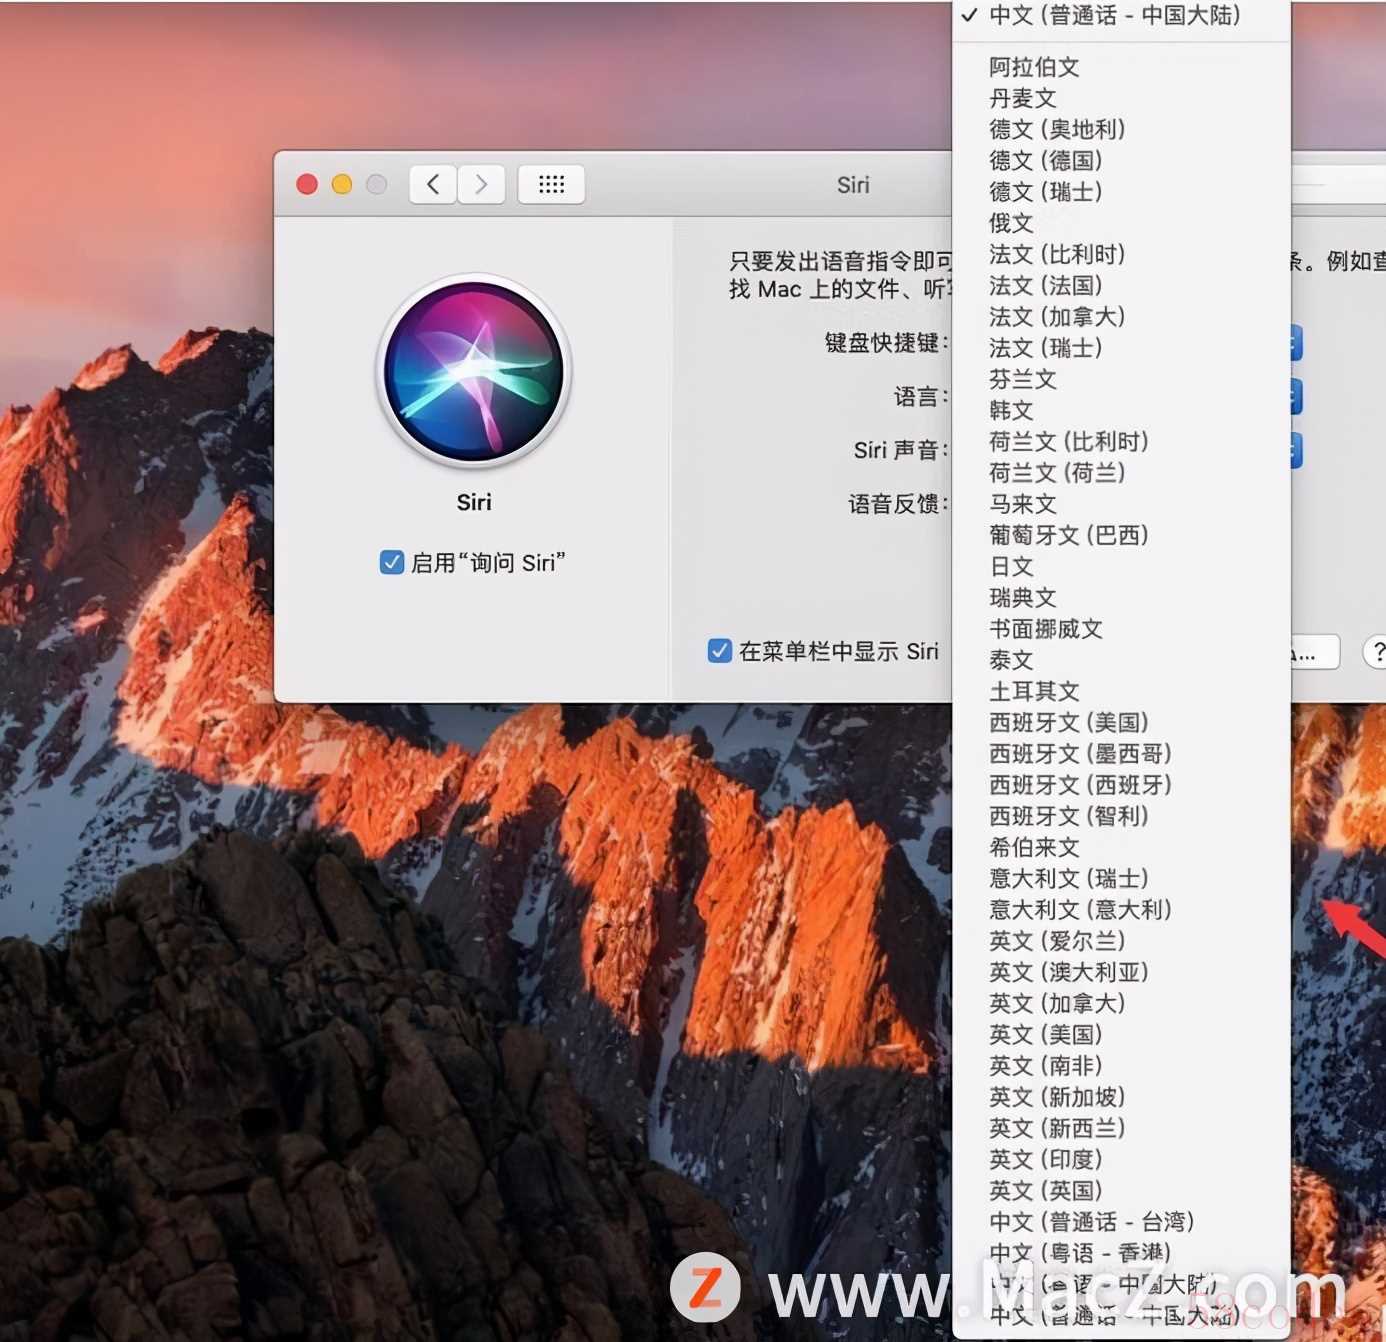Minimize the Siri preferences window
Image resolution: width=1386 pixels, height=1342 pixels.
(x=342, y=184)
